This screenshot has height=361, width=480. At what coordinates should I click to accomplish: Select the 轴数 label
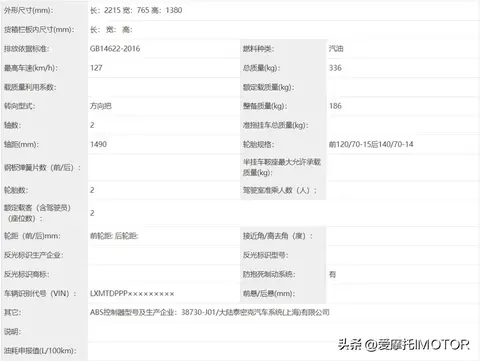12,125
